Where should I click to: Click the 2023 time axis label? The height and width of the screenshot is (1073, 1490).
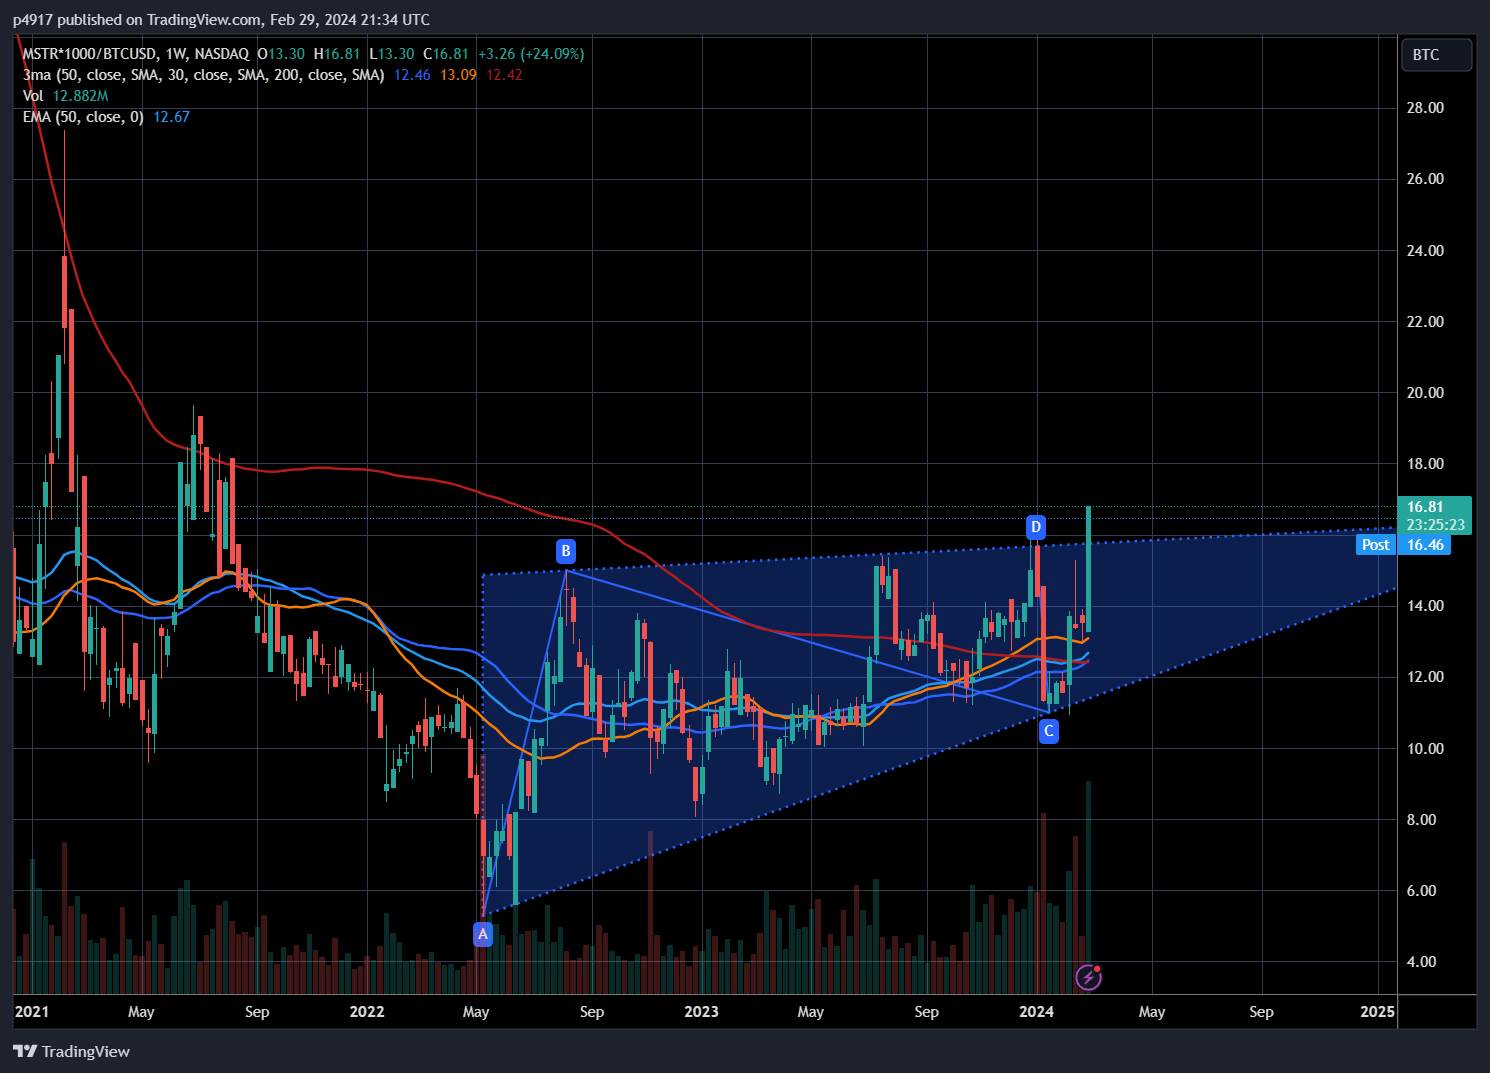(701, 1011)
